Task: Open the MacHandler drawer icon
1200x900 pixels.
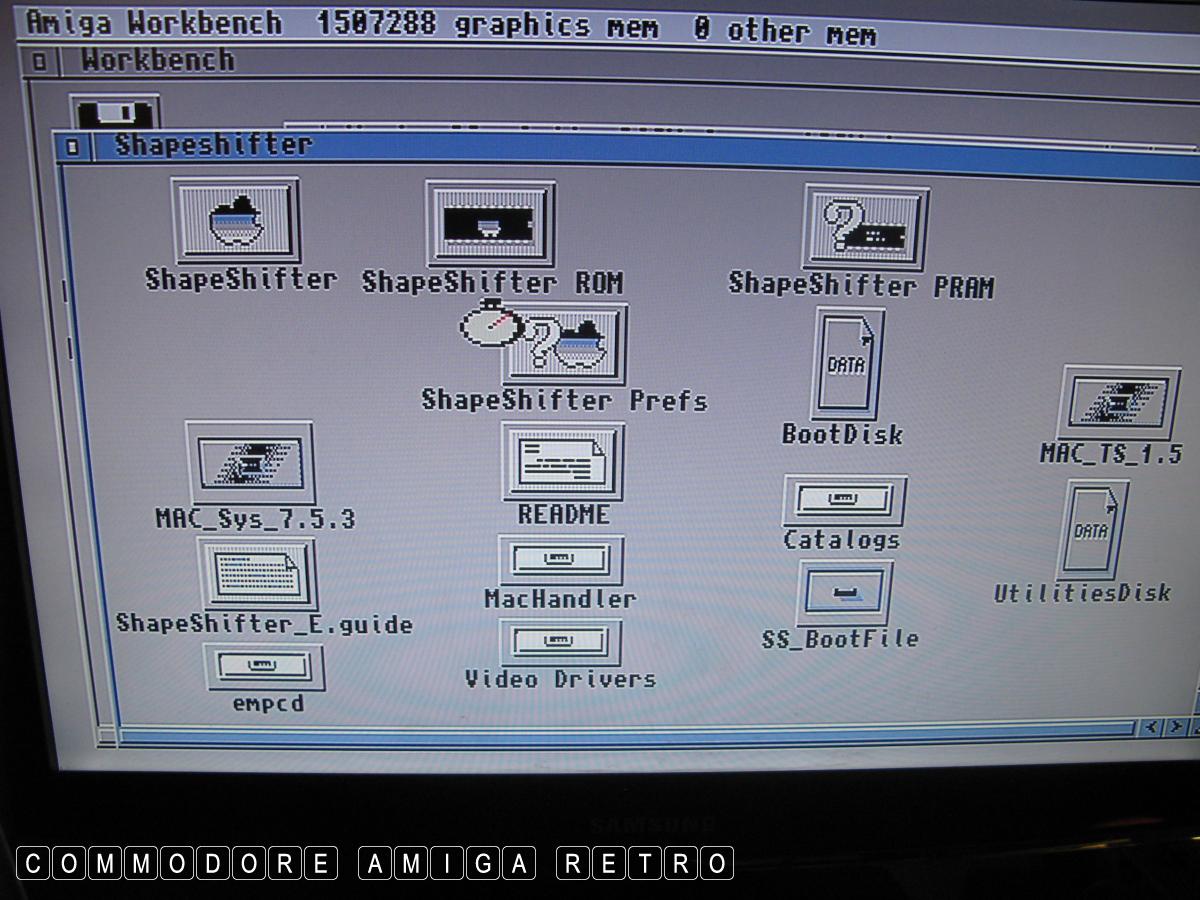Action: coord(560,559)
